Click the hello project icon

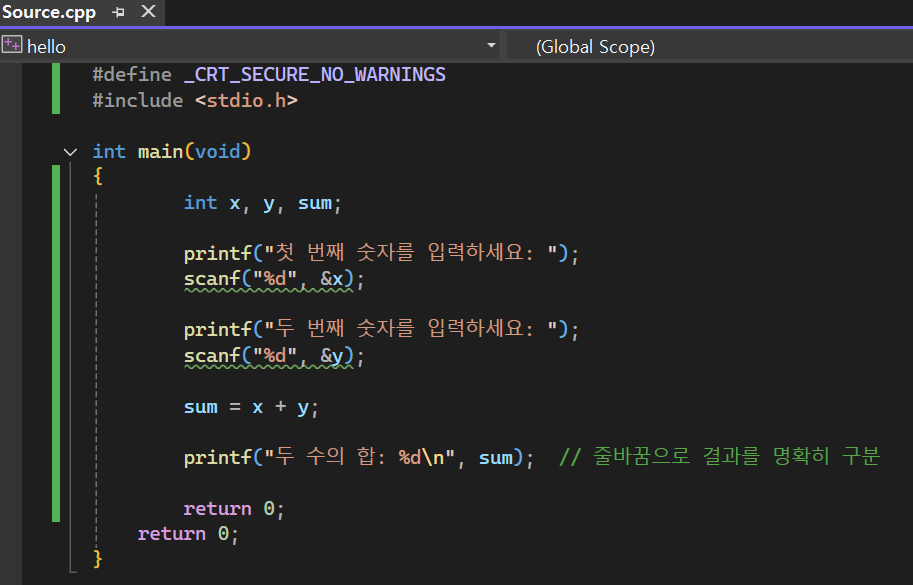12,45
